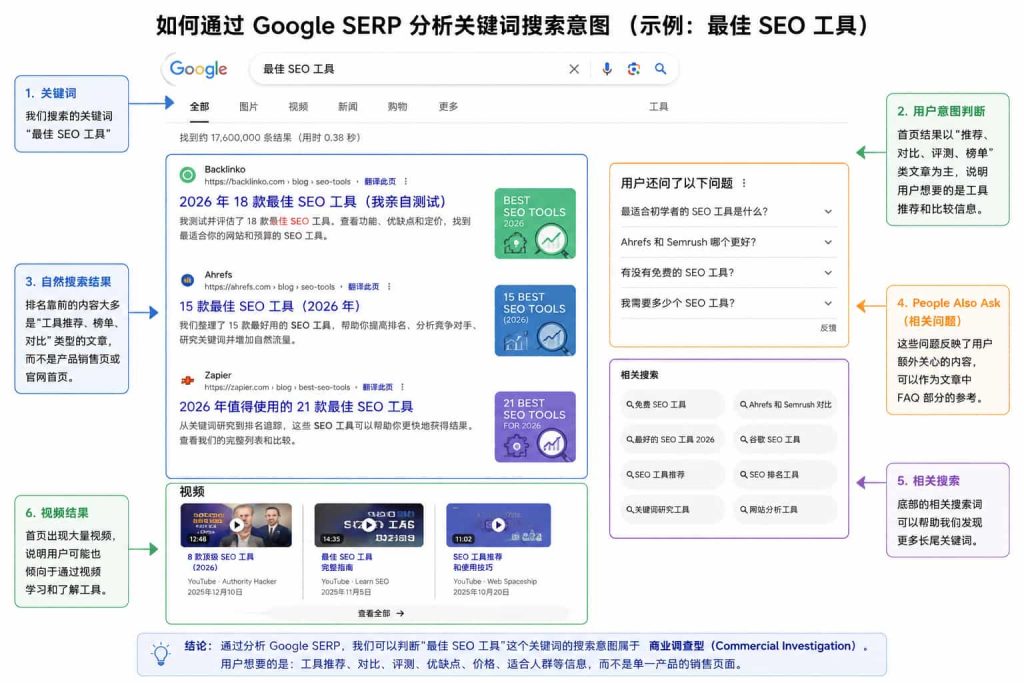
Task: Open options beside 用户还问了以下问题 heading
Action: click(744, 183)
